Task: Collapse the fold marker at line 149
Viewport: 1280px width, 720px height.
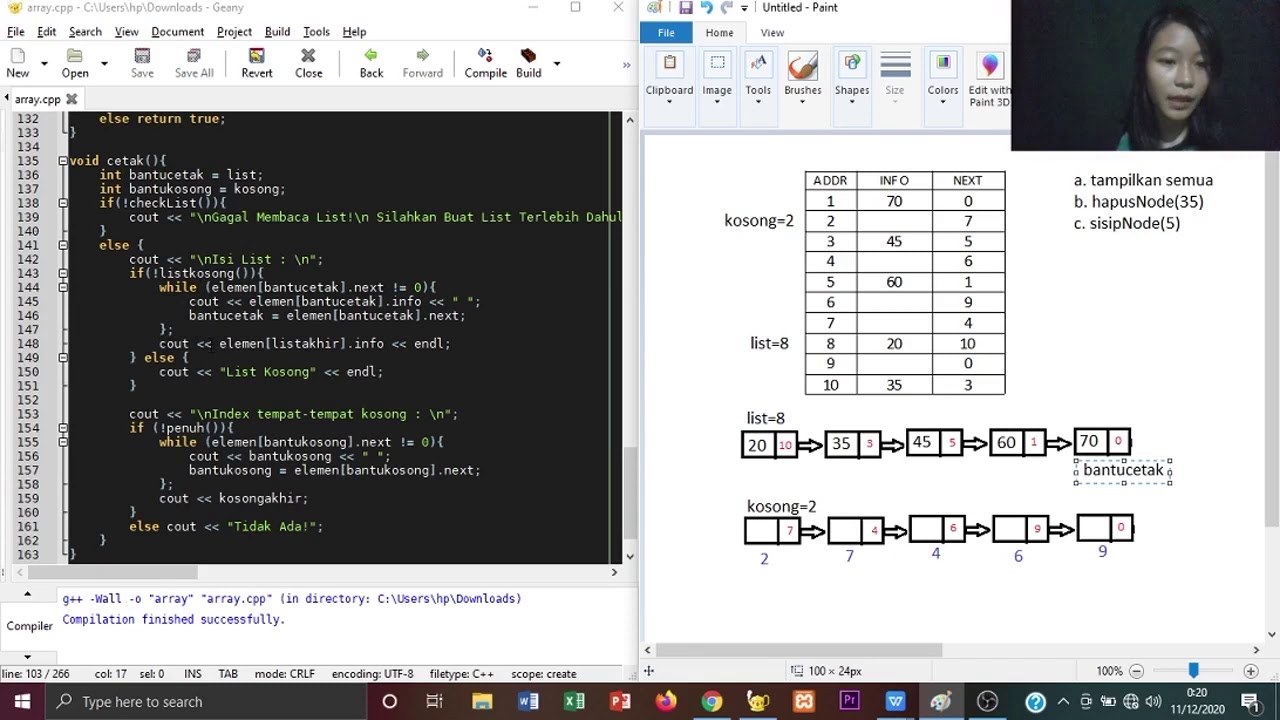Action: [x=63, y=357]
